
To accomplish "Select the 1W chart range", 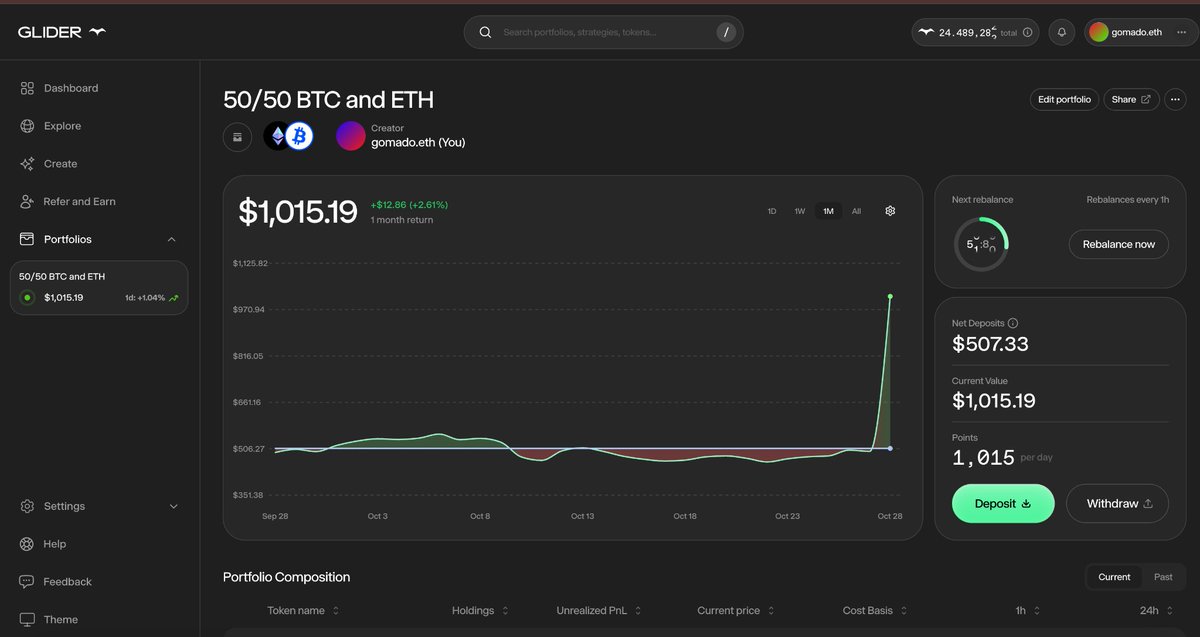I will click(x=800, y=211).
